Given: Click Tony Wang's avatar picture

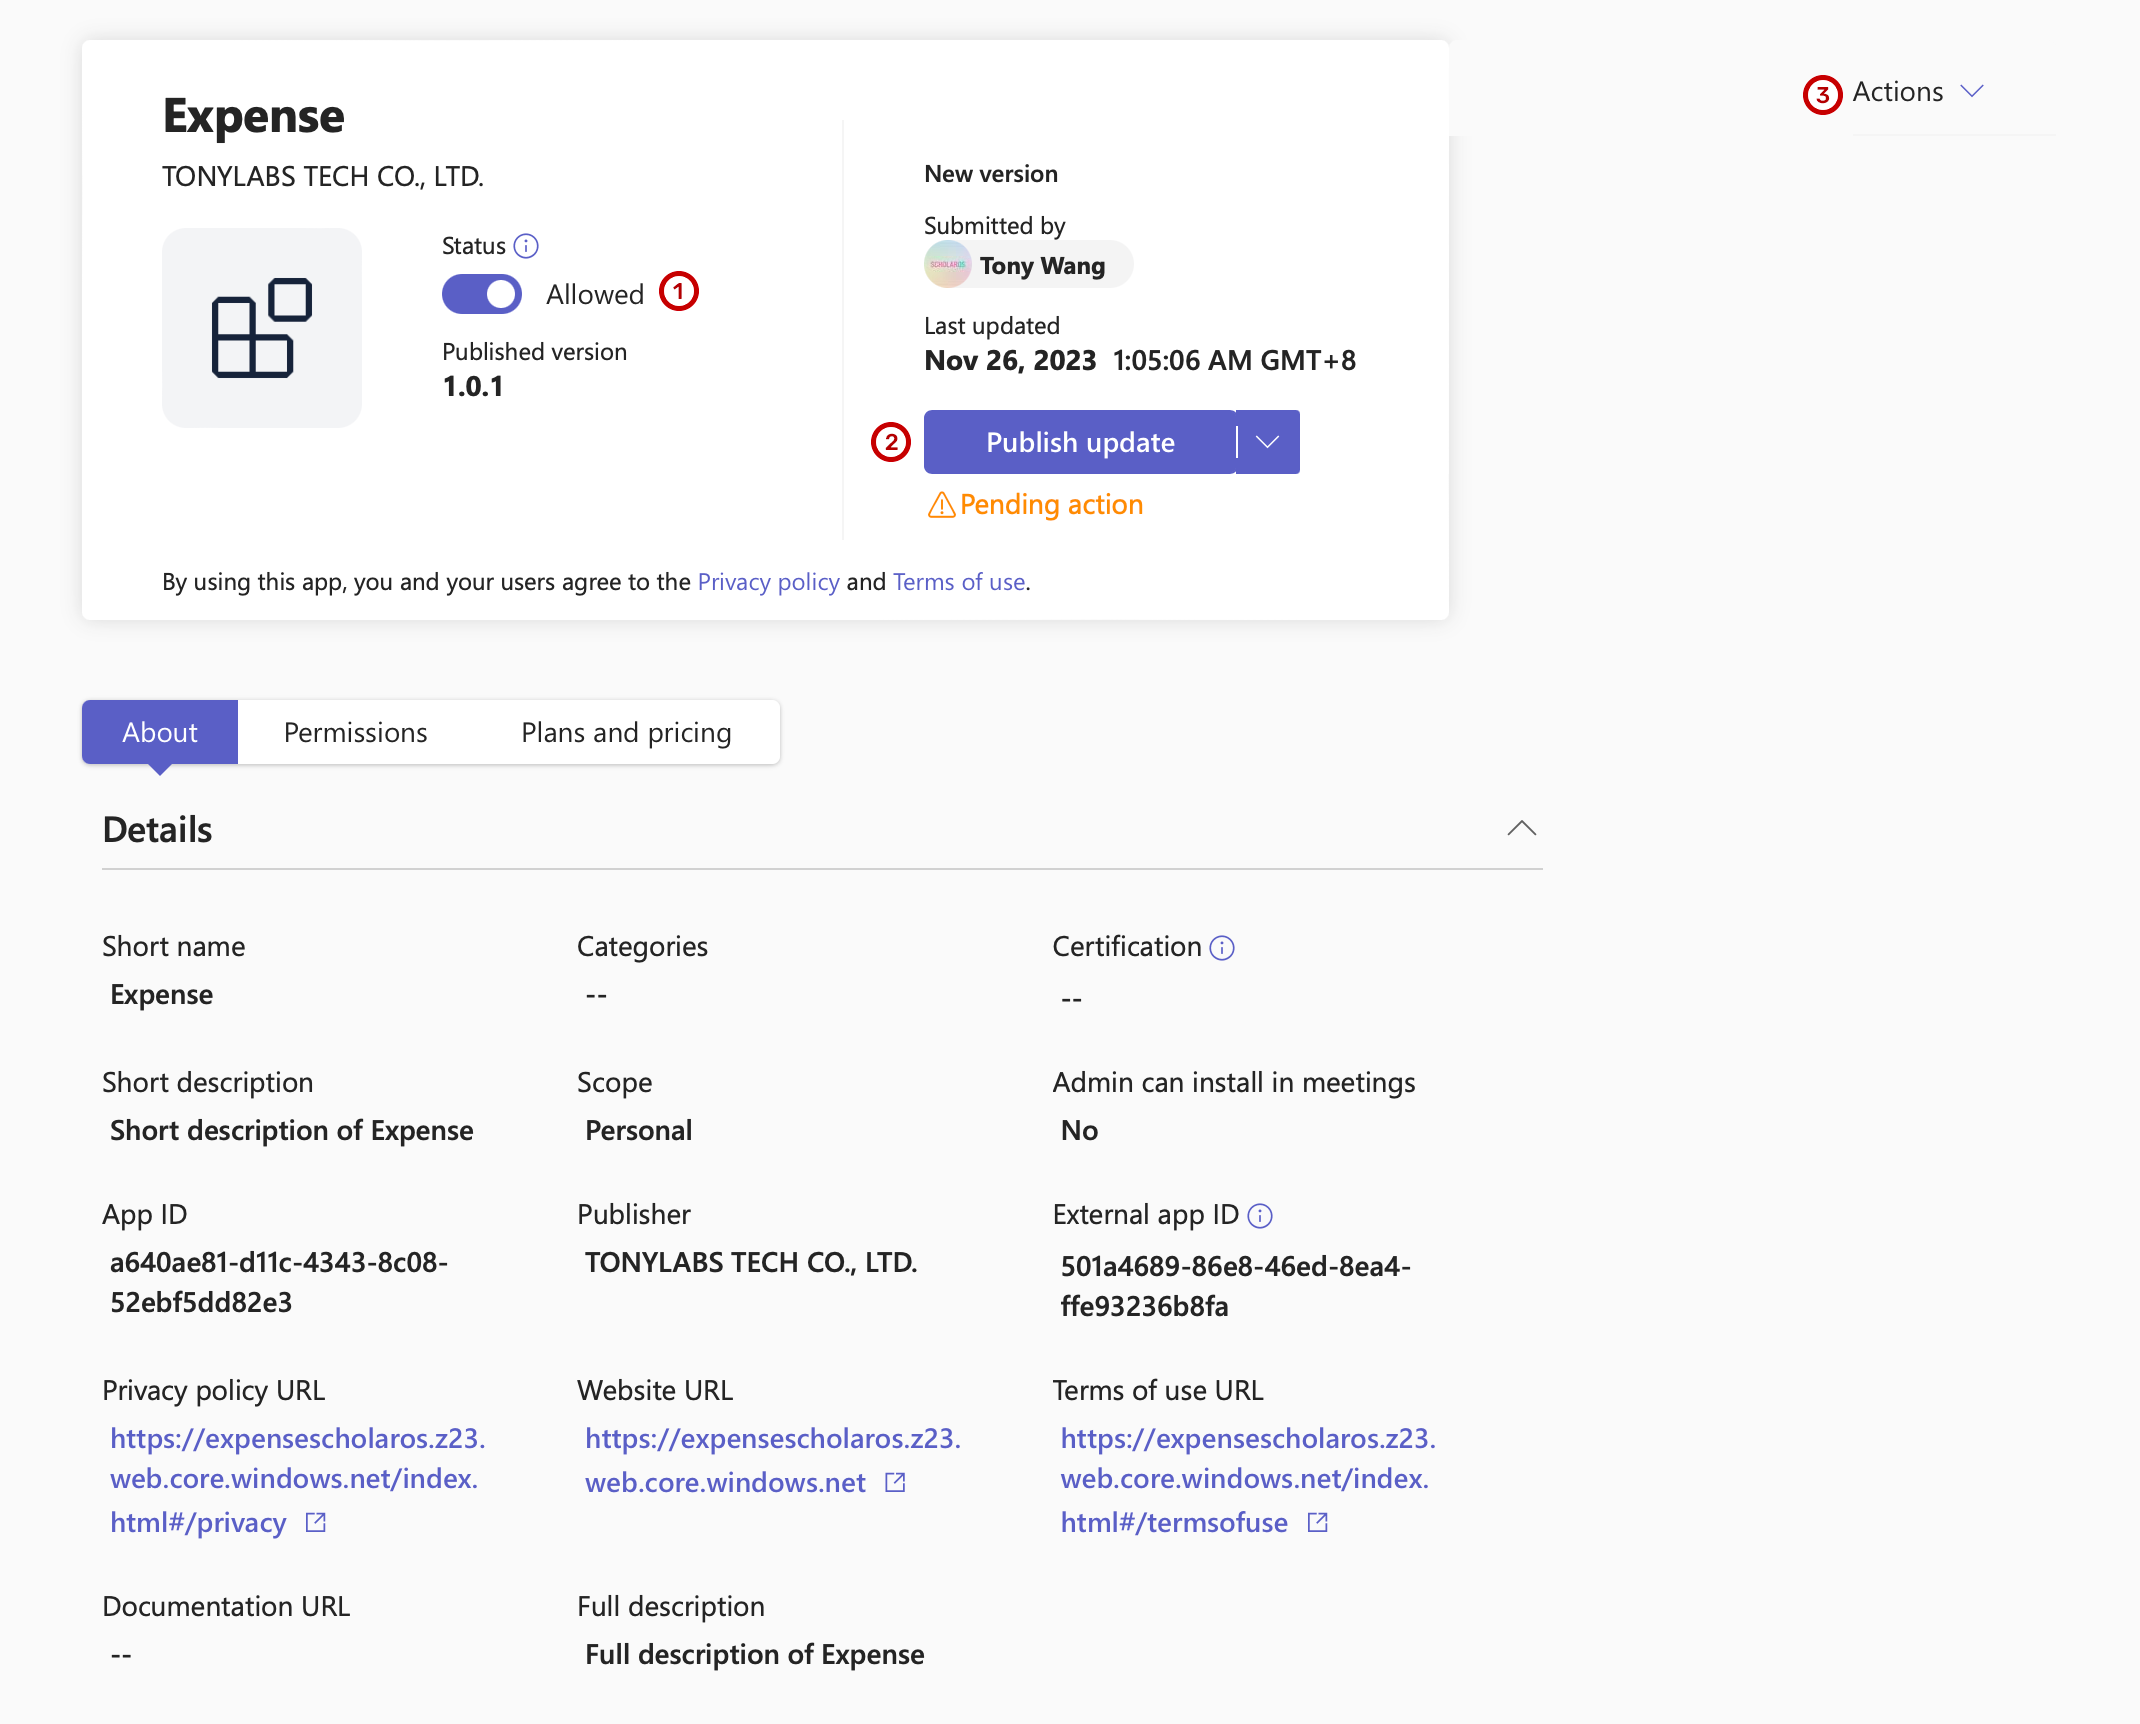Looking at the screenshot, I should click(948, 265).
